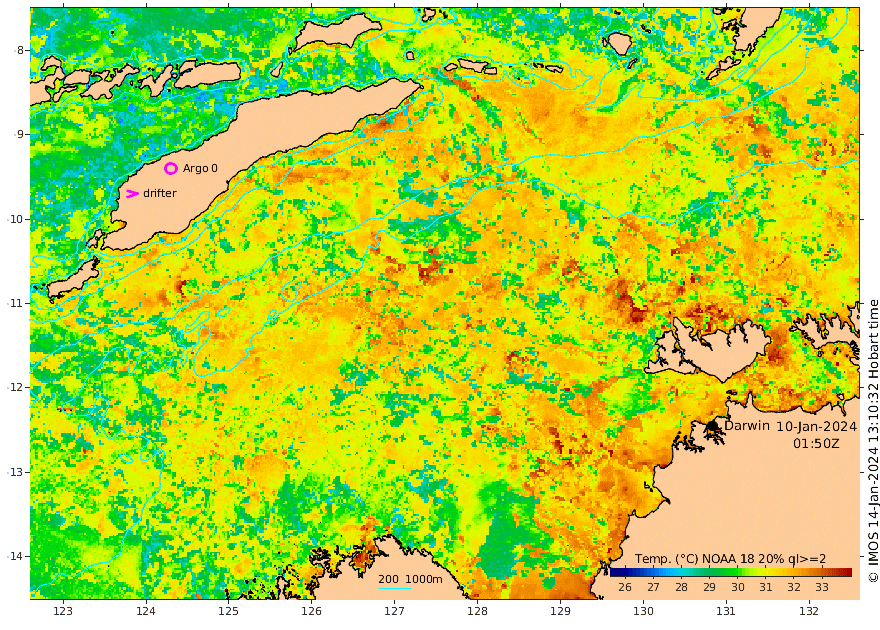This screenshot has width=880, height=630.
Task: Click the 'Darwin' label text
Action: coord(747,425)
